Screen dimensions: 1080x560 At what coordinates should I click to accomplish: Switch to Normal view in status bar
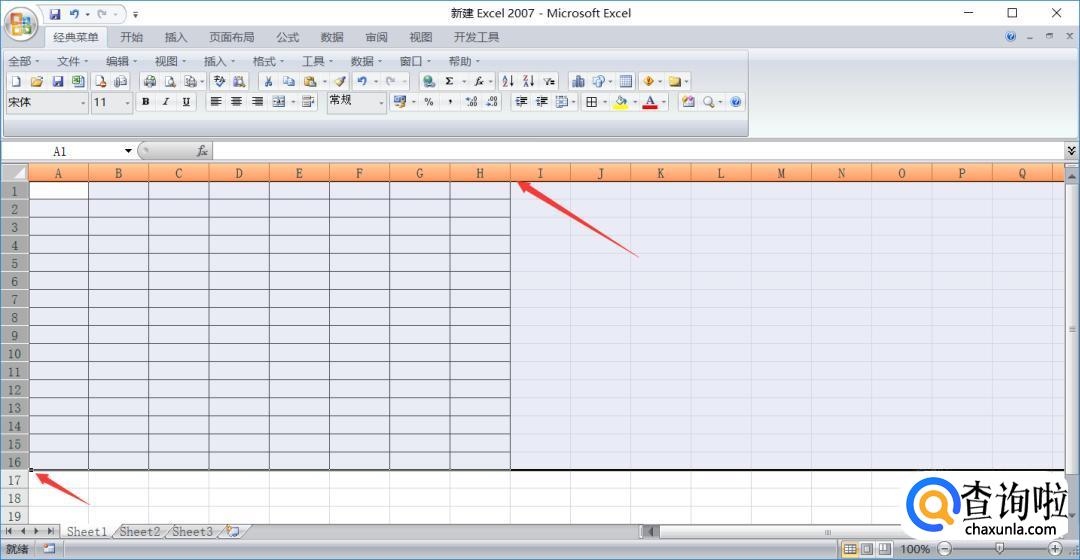[x=850, y=549]
